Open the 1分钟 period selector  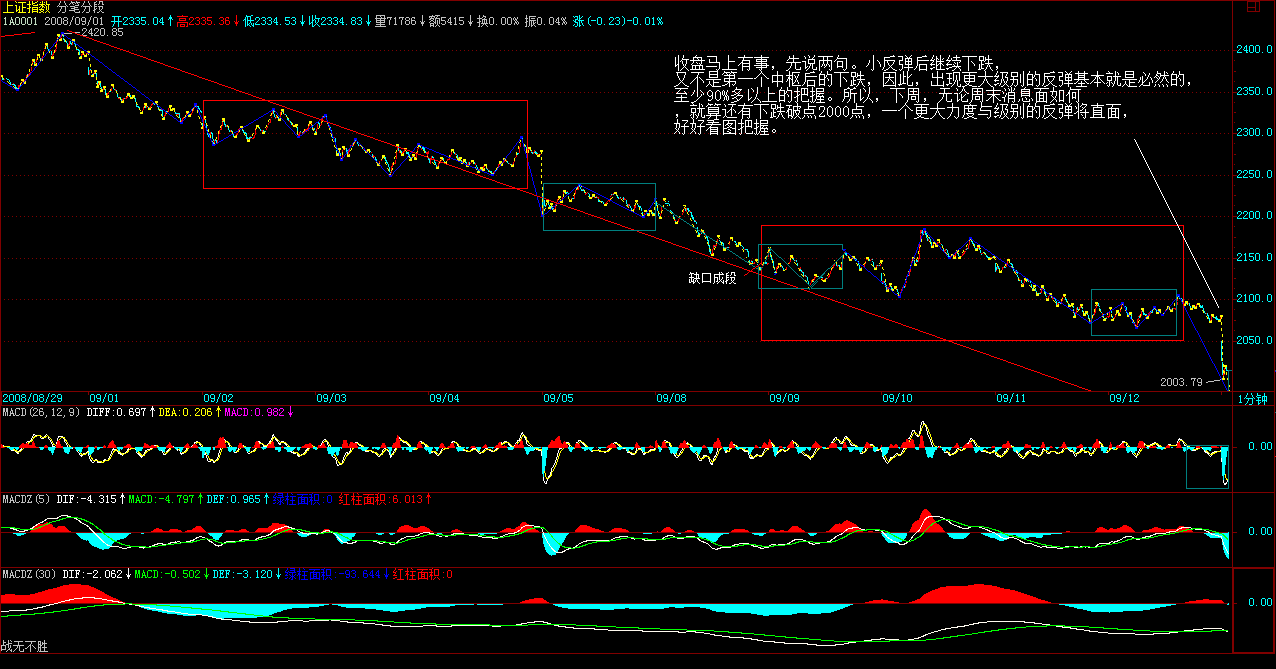[x=1254, y=398]
